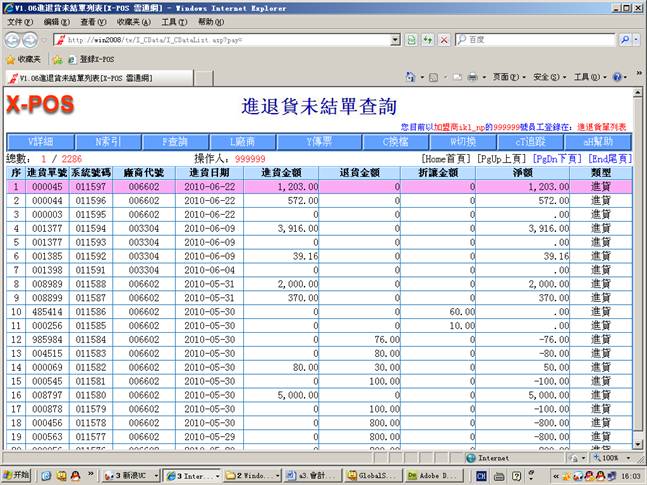The height and width of the screenshot is (485, 647).
Task: Open the 工具(T) menu in menu bar
Action: point(173,22)
